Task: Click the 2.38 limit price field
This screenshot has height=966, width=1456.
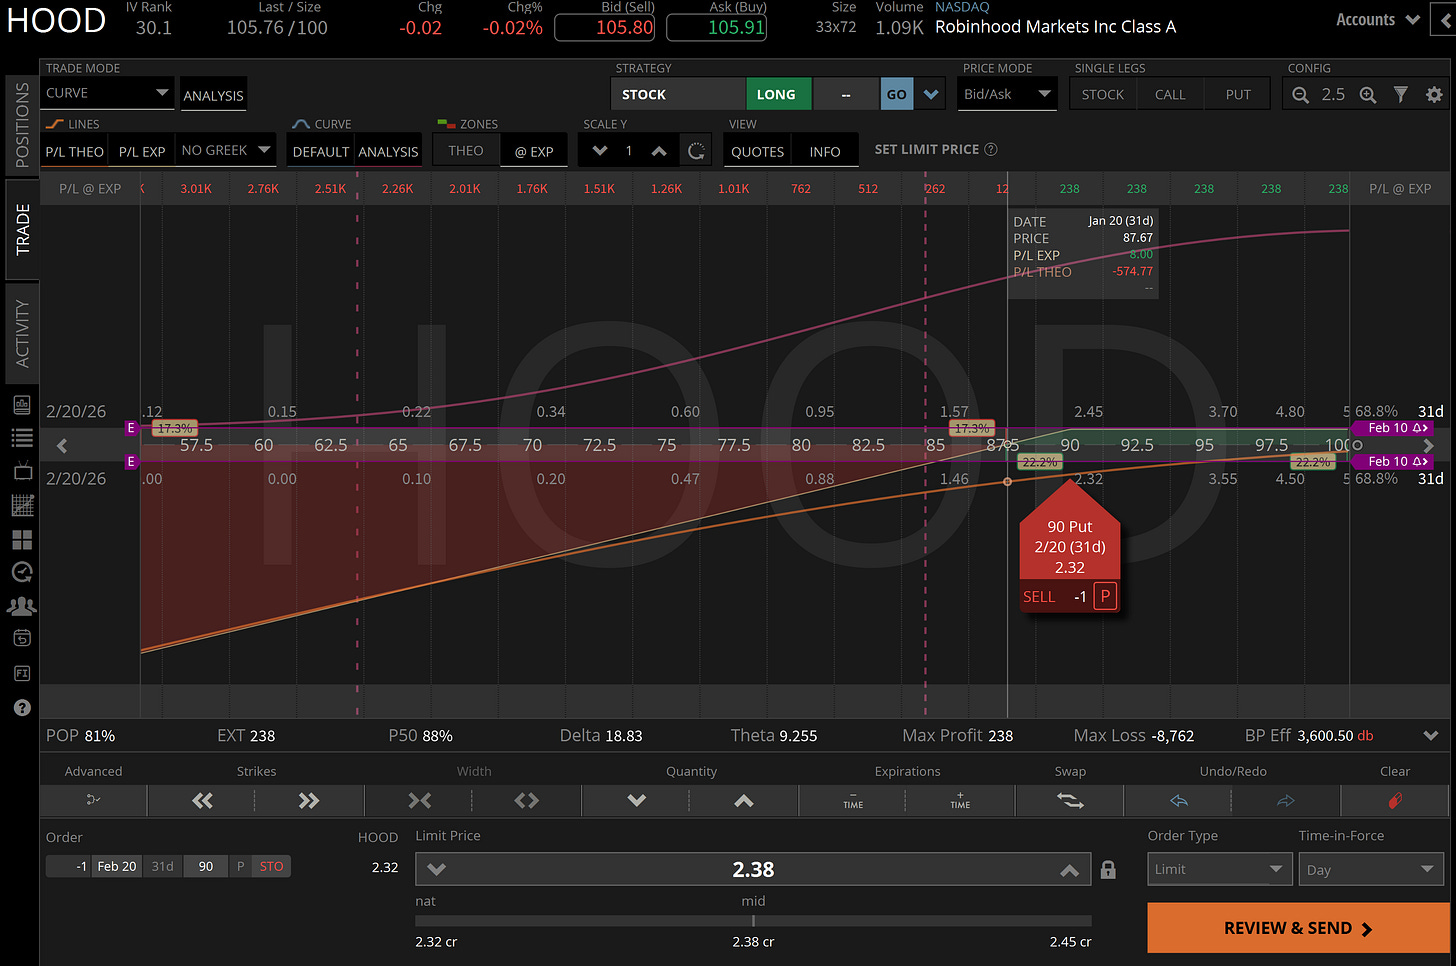Action: point(753,870)
